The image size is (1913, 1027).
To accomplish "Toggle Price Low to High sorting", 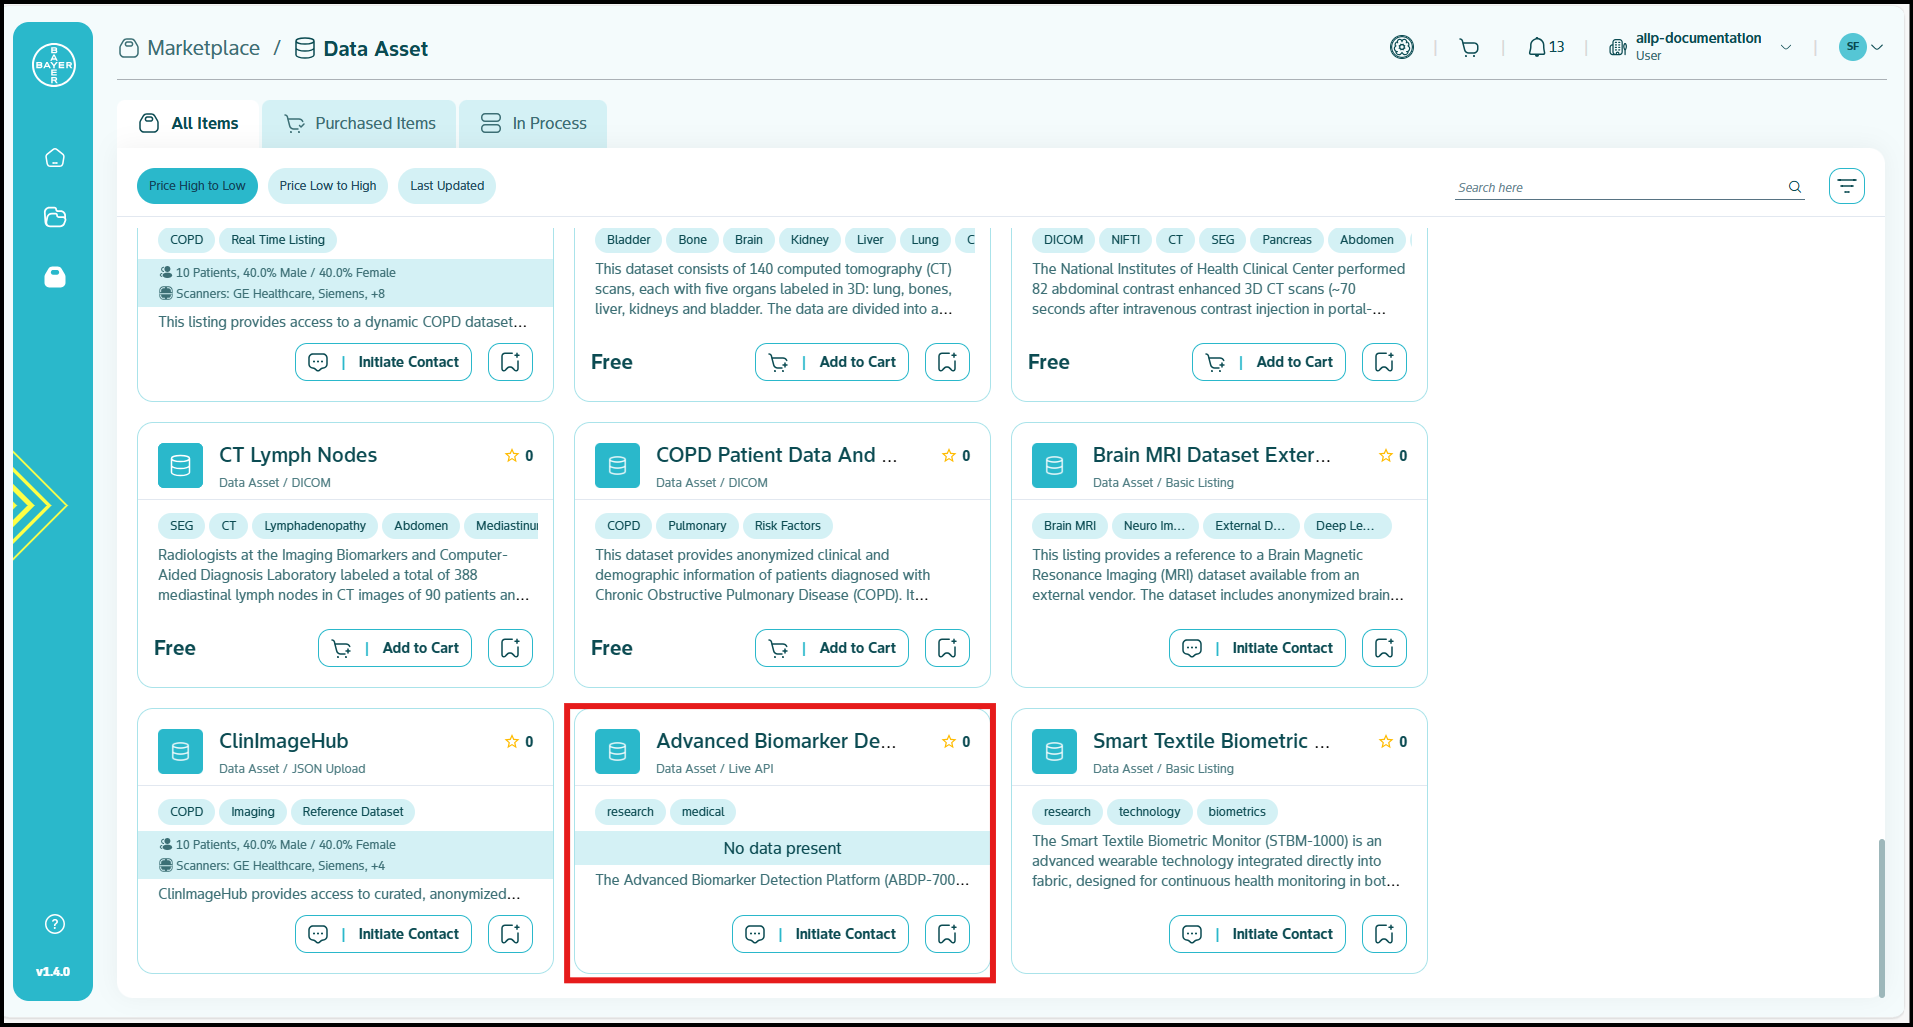I will pyautogui.click(x=327, y=186).
